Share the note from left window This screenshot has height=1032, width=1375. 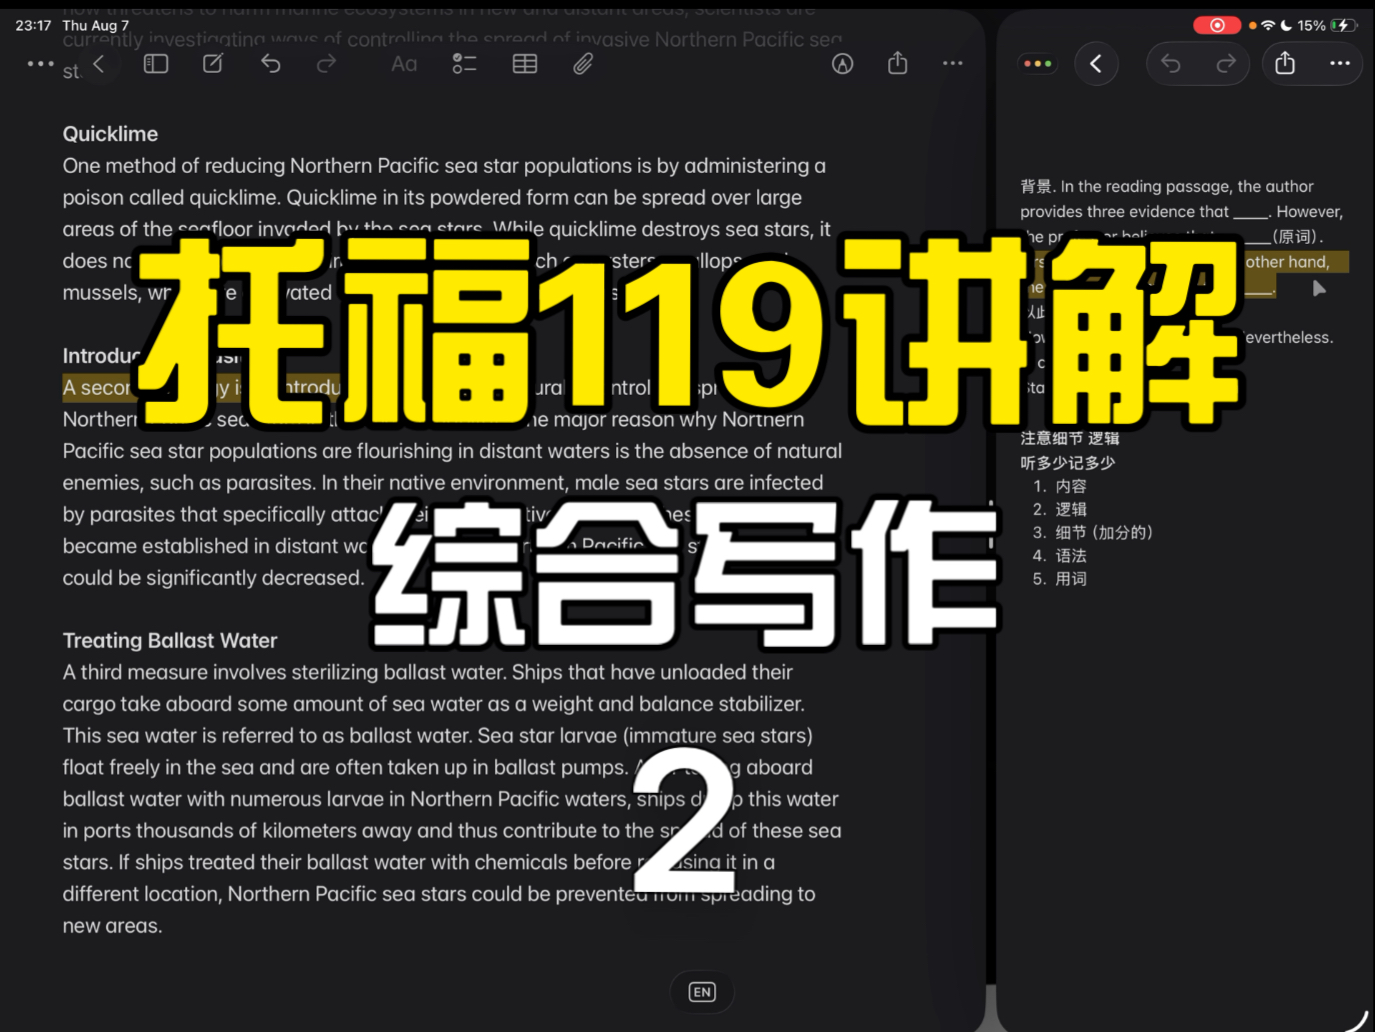(898, 63)
